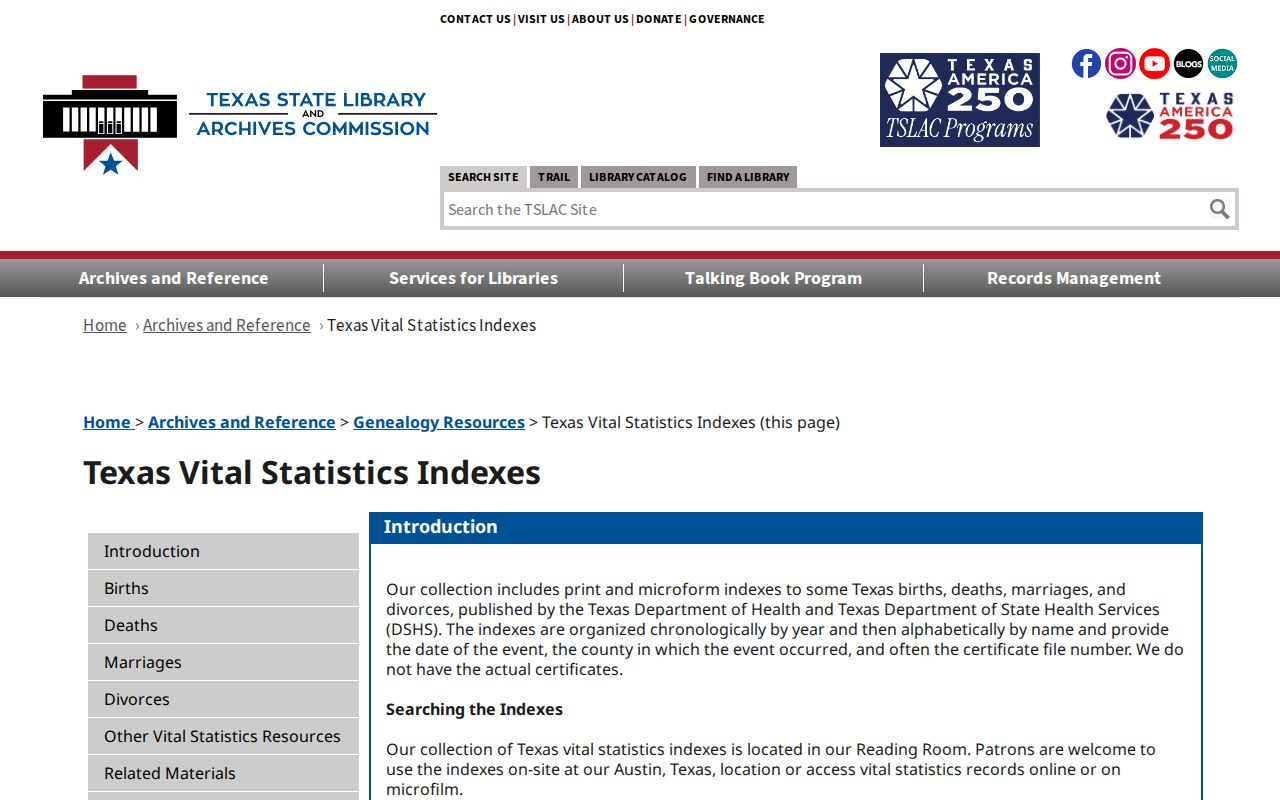Click the Texas Vital Statistics Indexes heading

(x=312, y=472)
